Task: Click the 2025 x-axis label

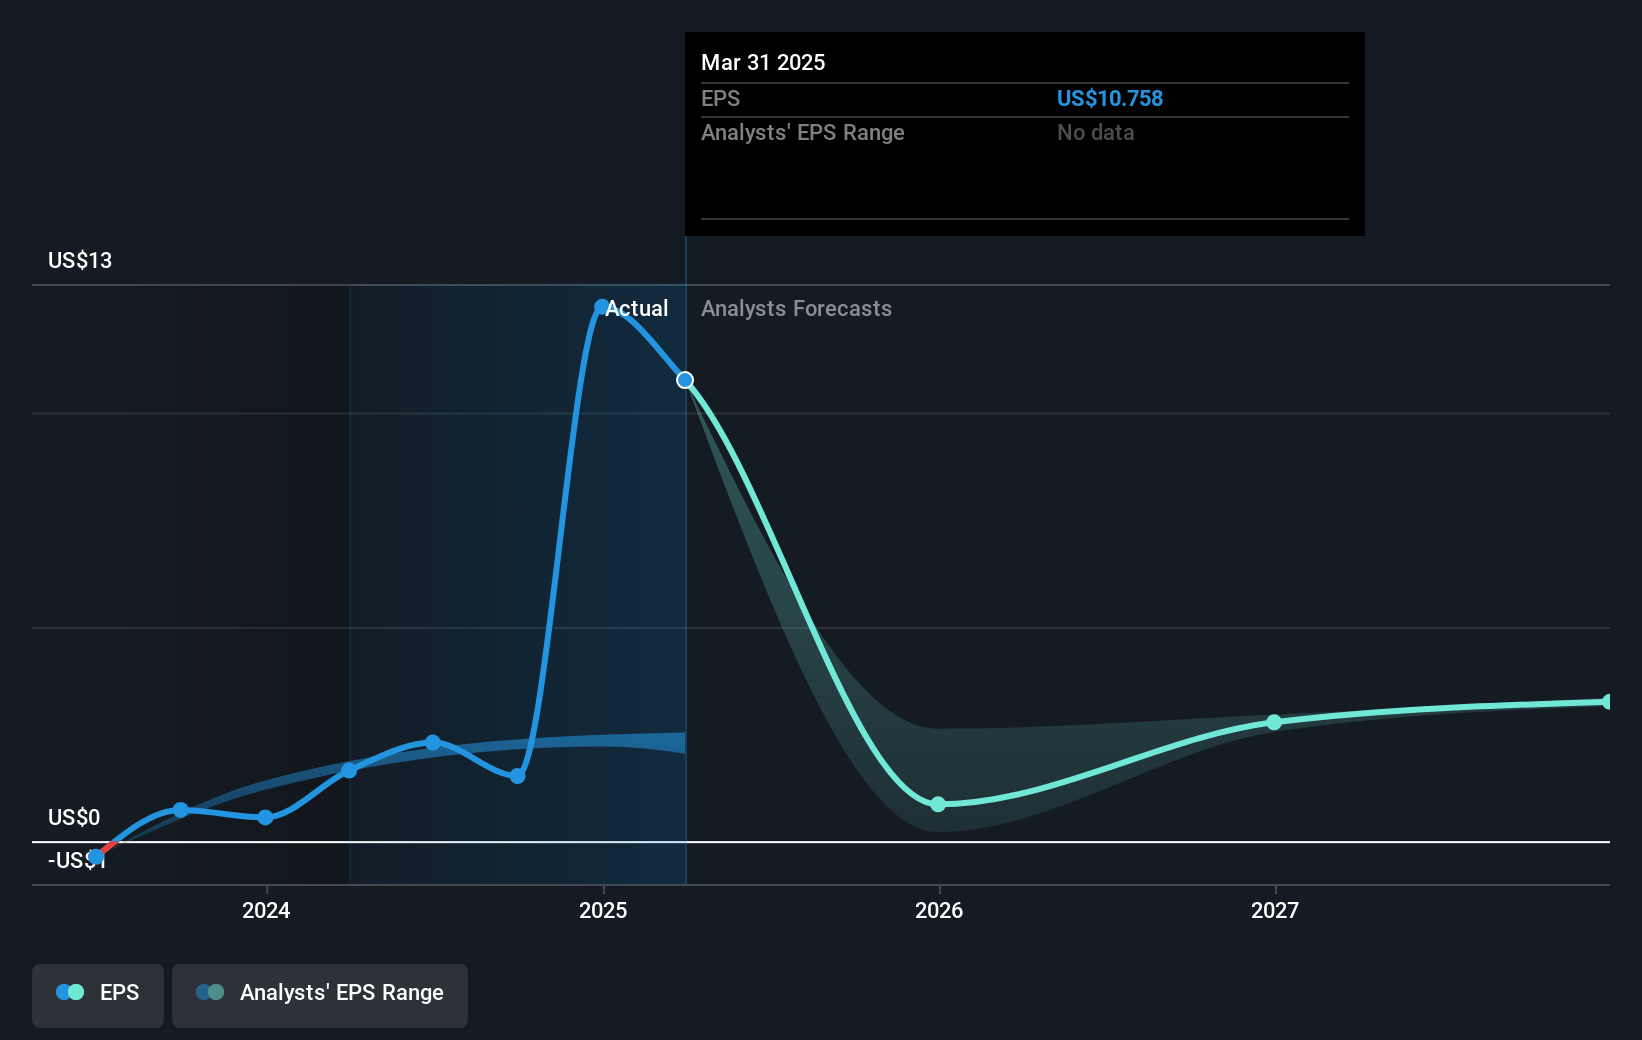Action: coord(603,910)
